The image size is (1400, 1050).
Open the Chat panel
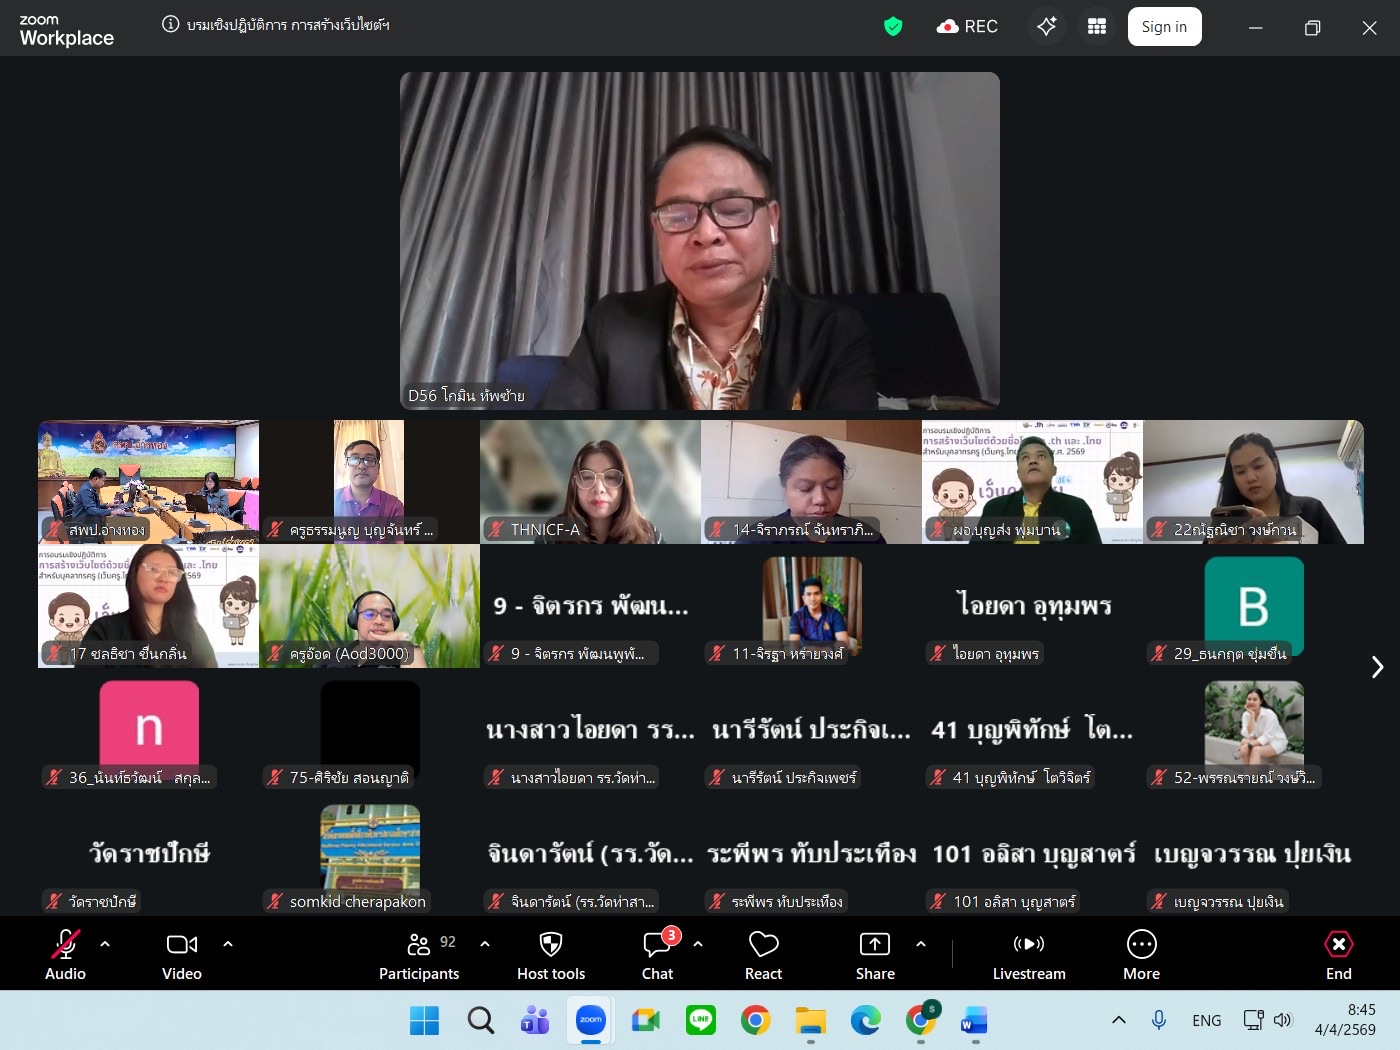click(x=657, y=954)
